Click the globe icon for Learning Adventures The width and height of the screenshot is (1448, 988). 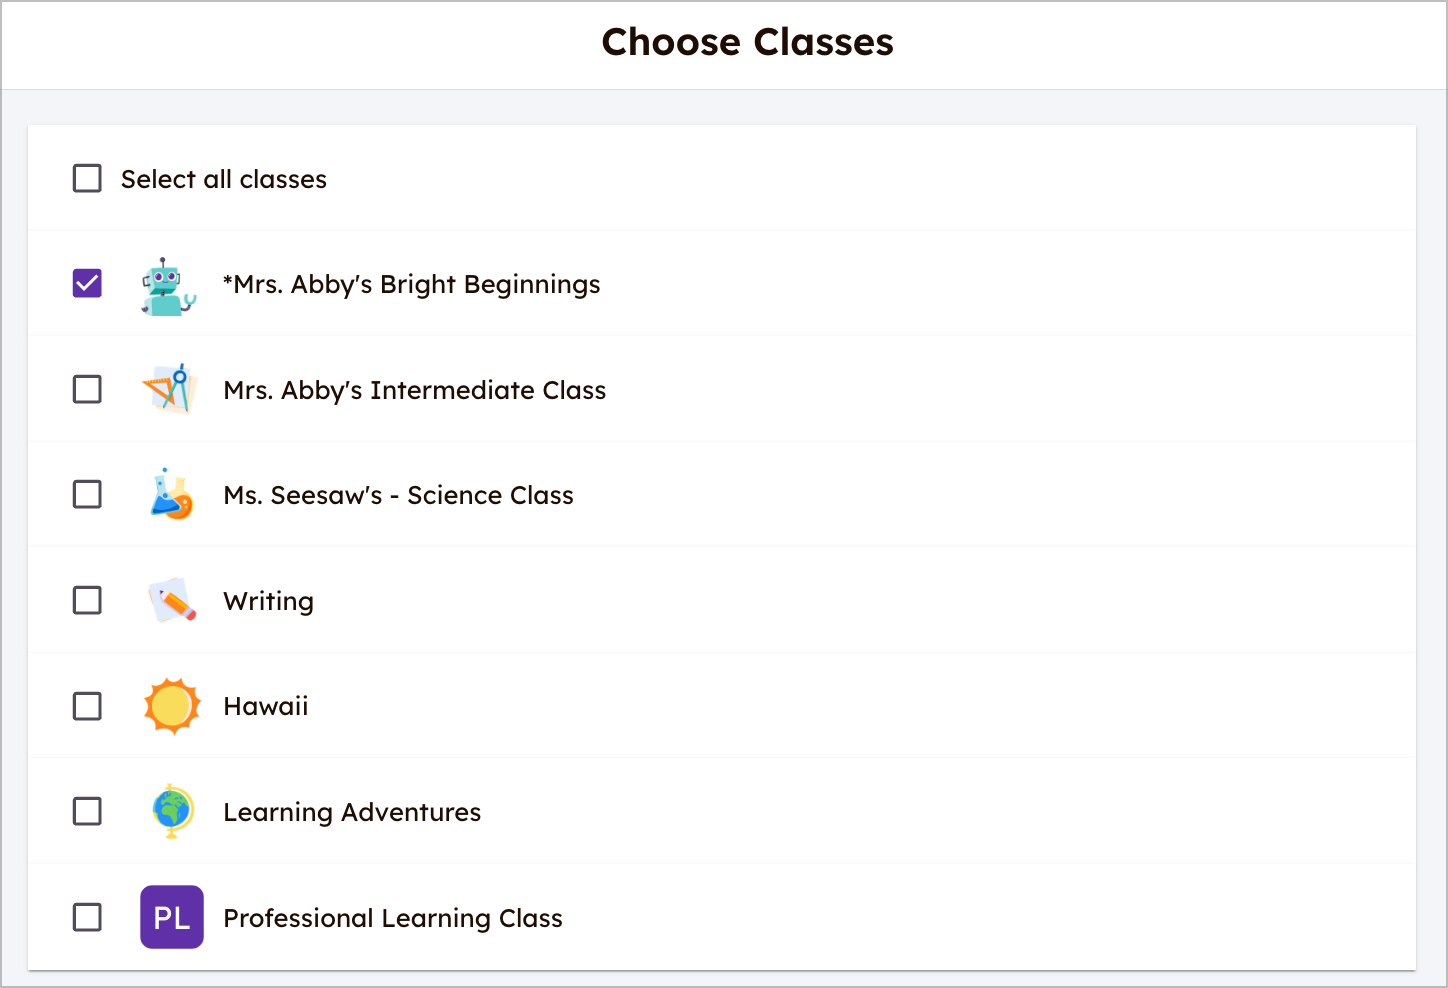[172, 811]
